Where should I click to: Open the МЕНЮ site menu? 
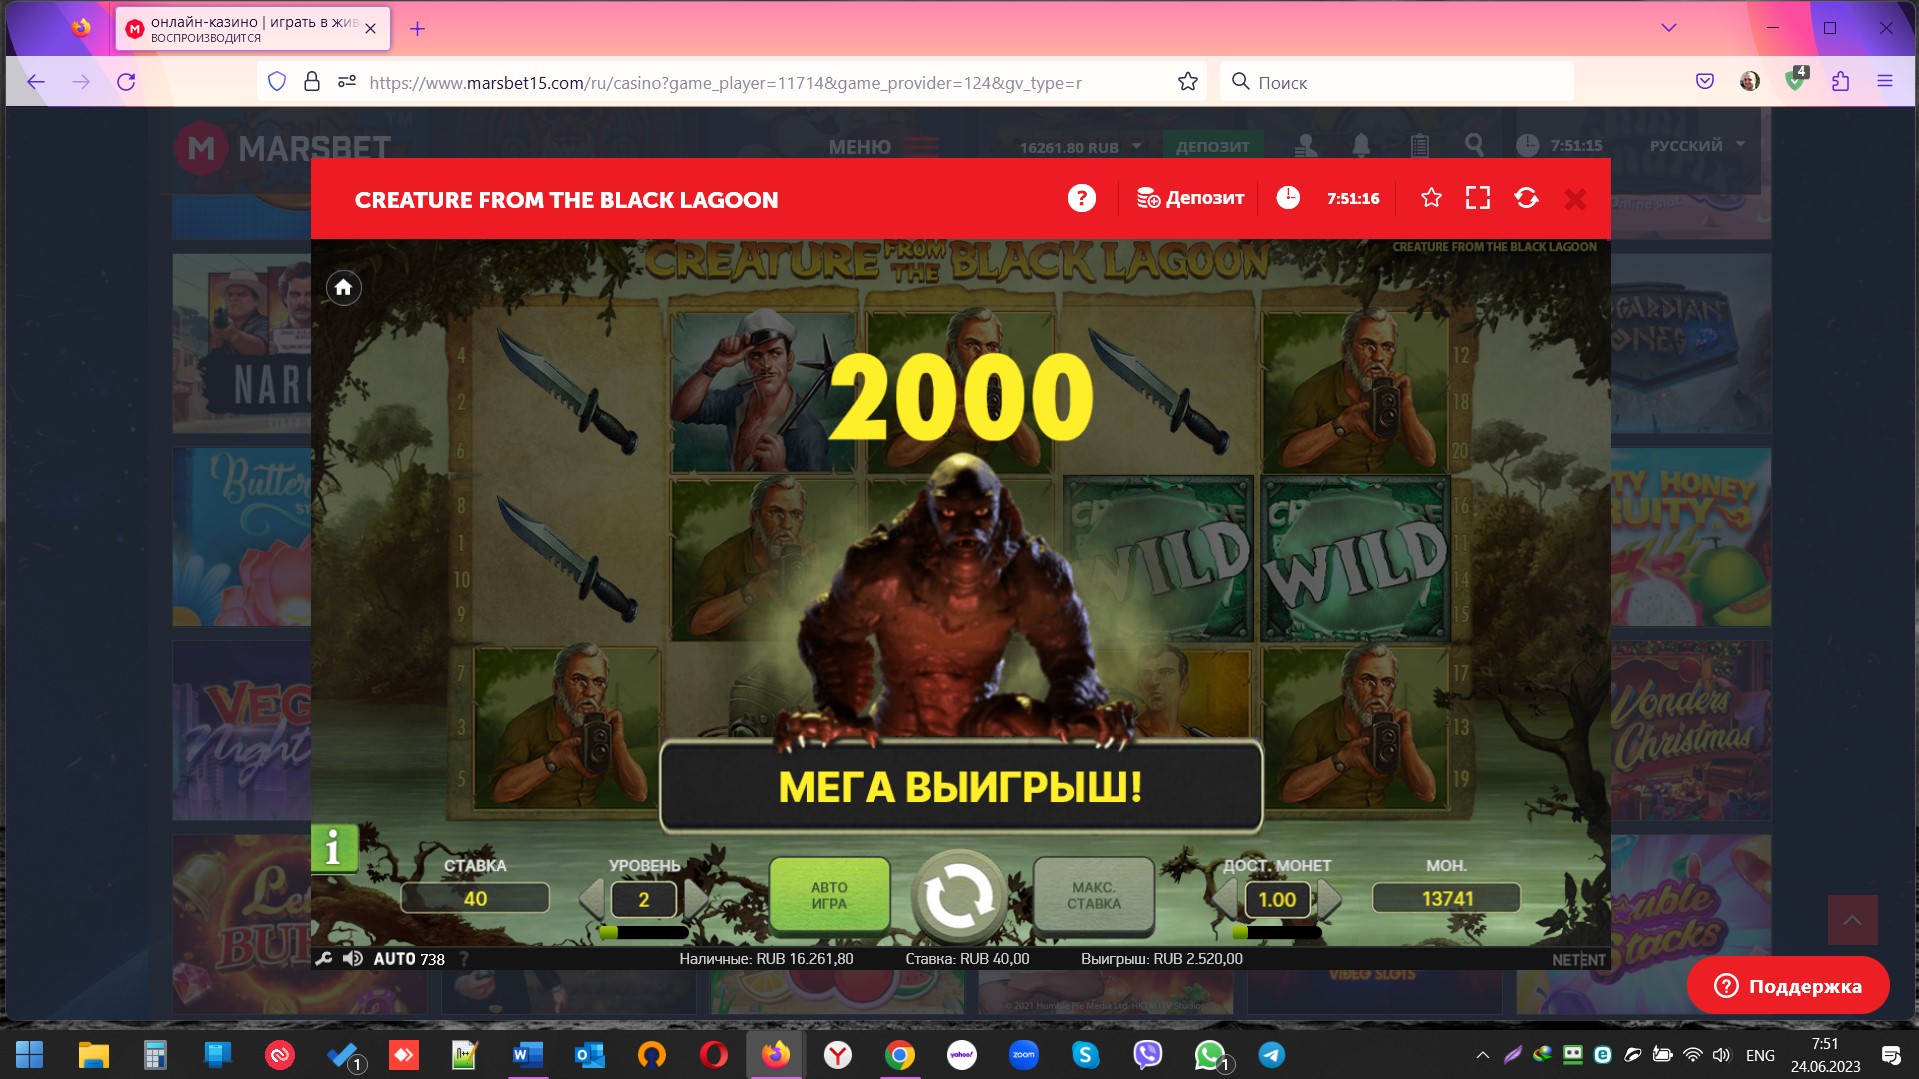pyautogui.click(x=883, y=146)
